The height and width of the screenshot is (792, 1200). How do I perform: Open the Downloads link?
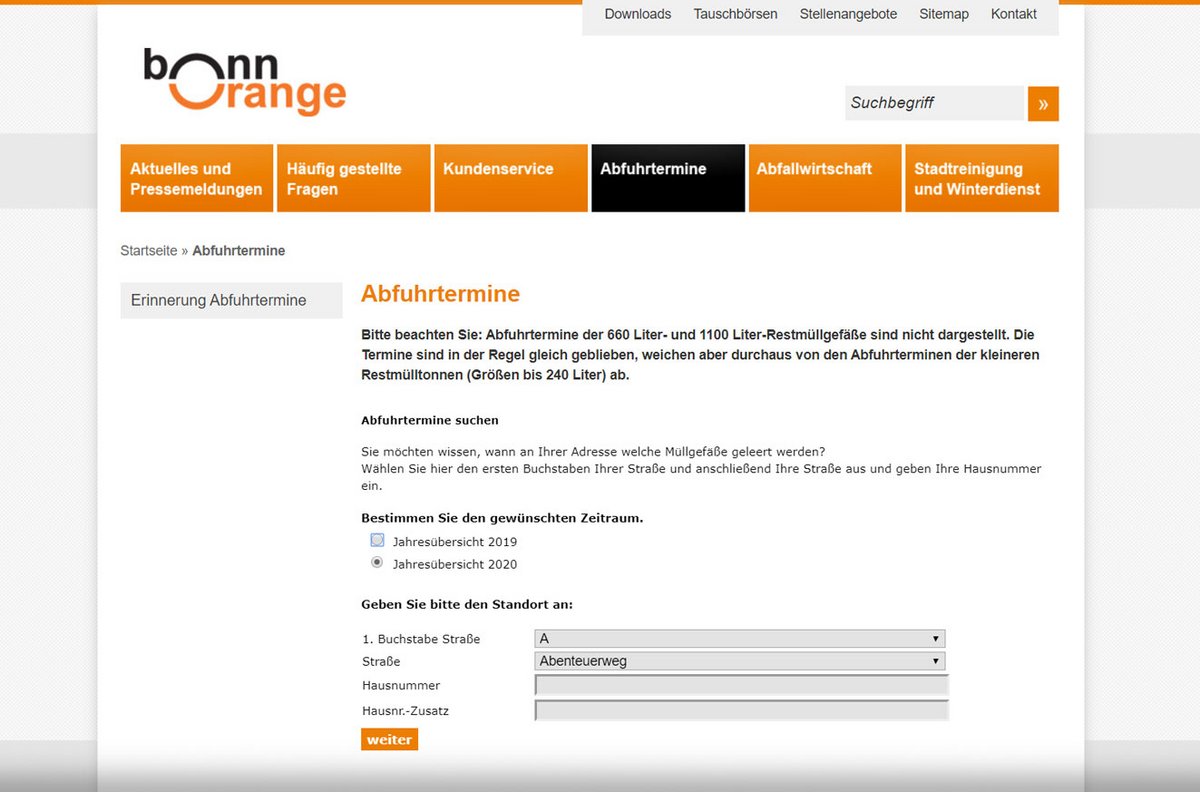[x=638, y=14]
